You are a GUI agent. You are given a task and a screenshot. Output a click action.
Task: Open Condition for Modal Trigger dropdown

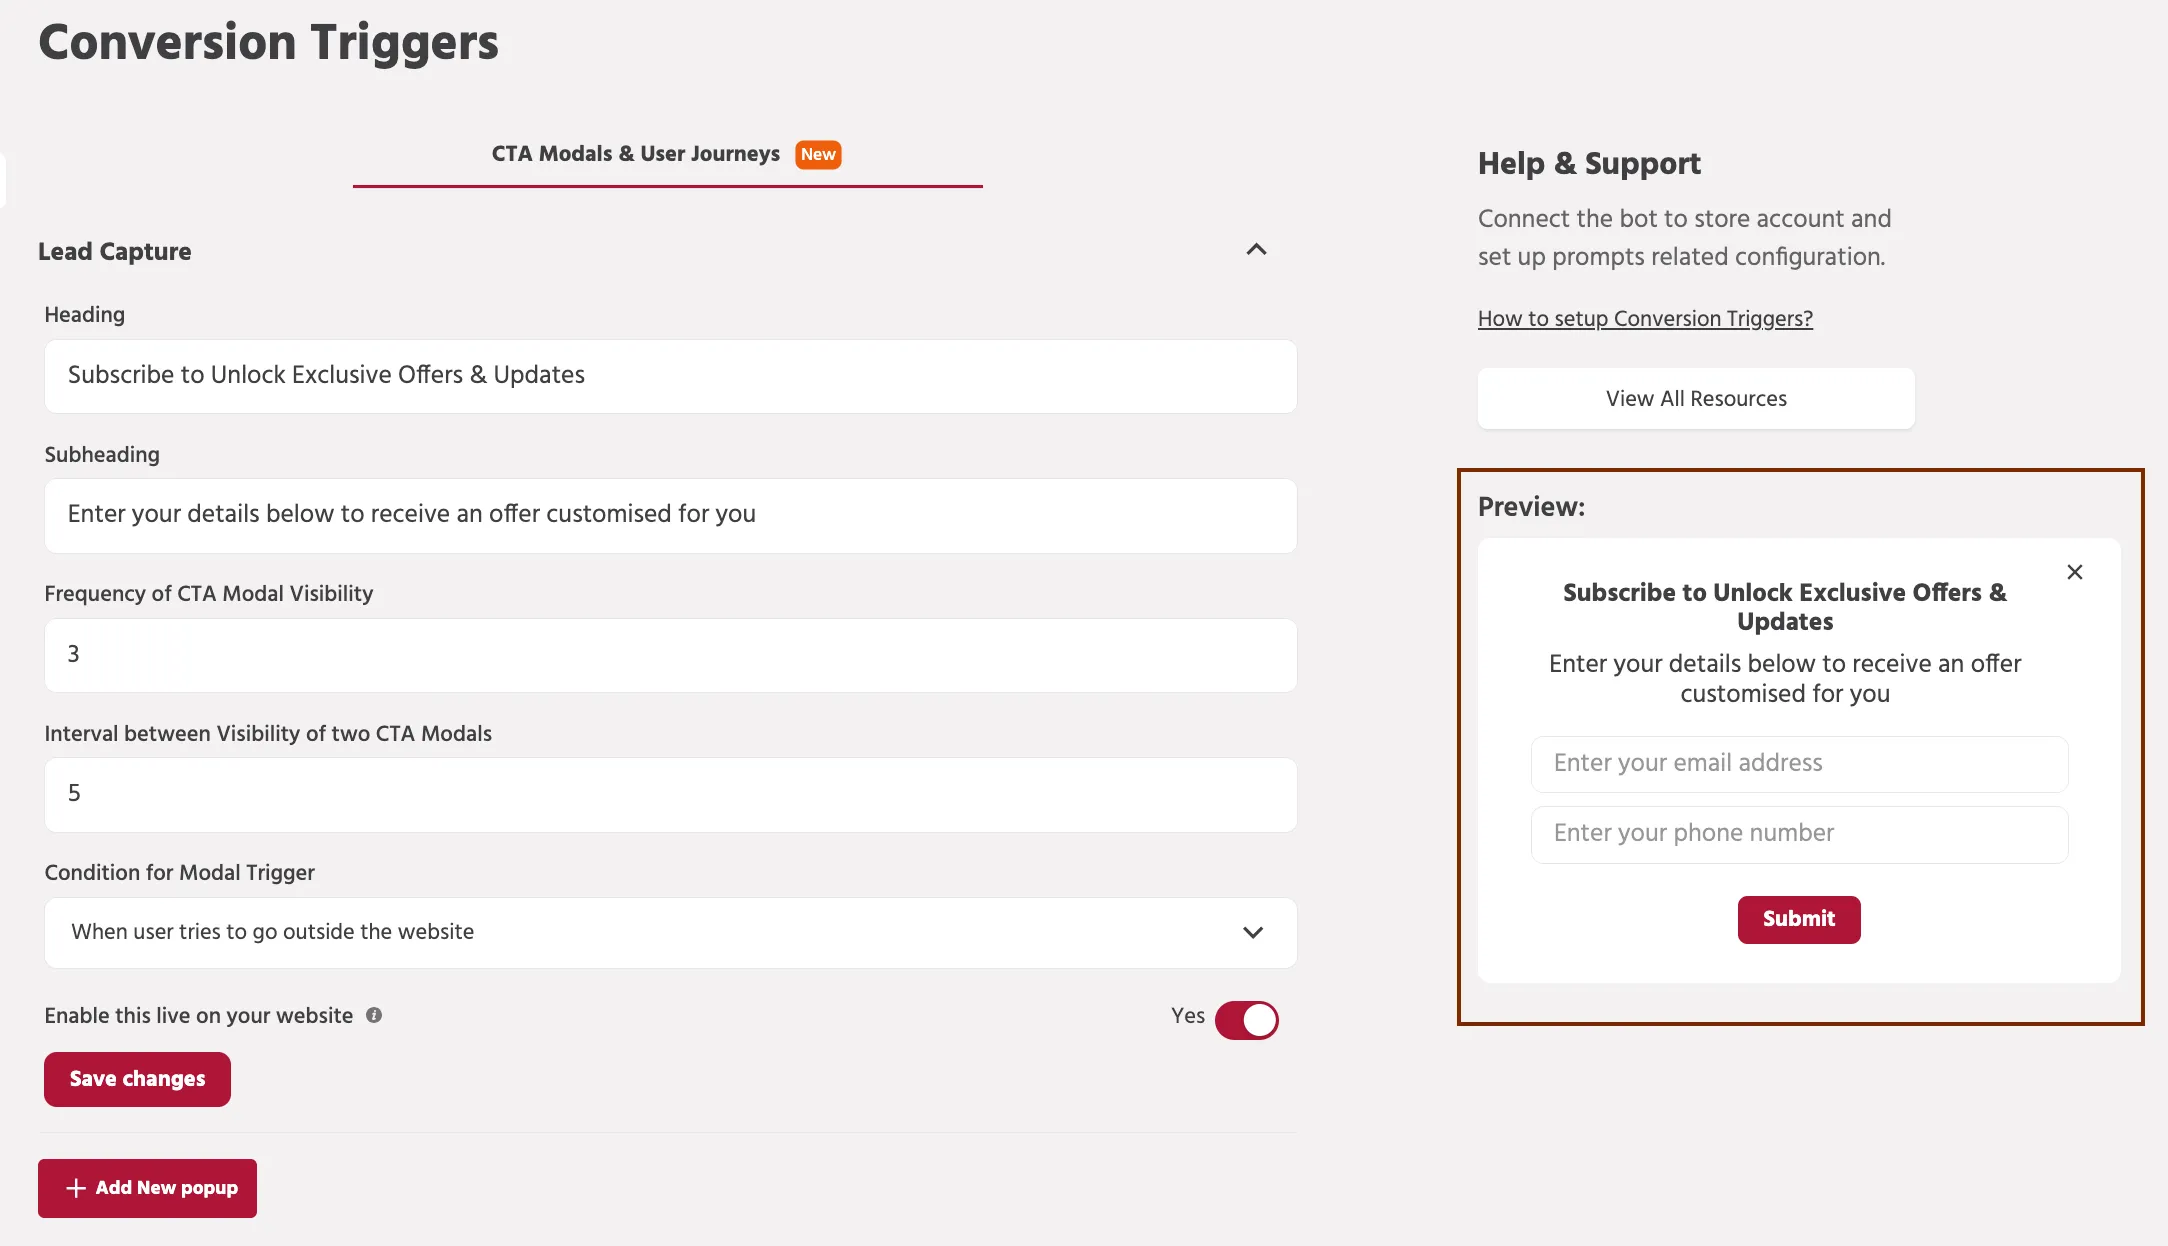click(x=650, y=932)
